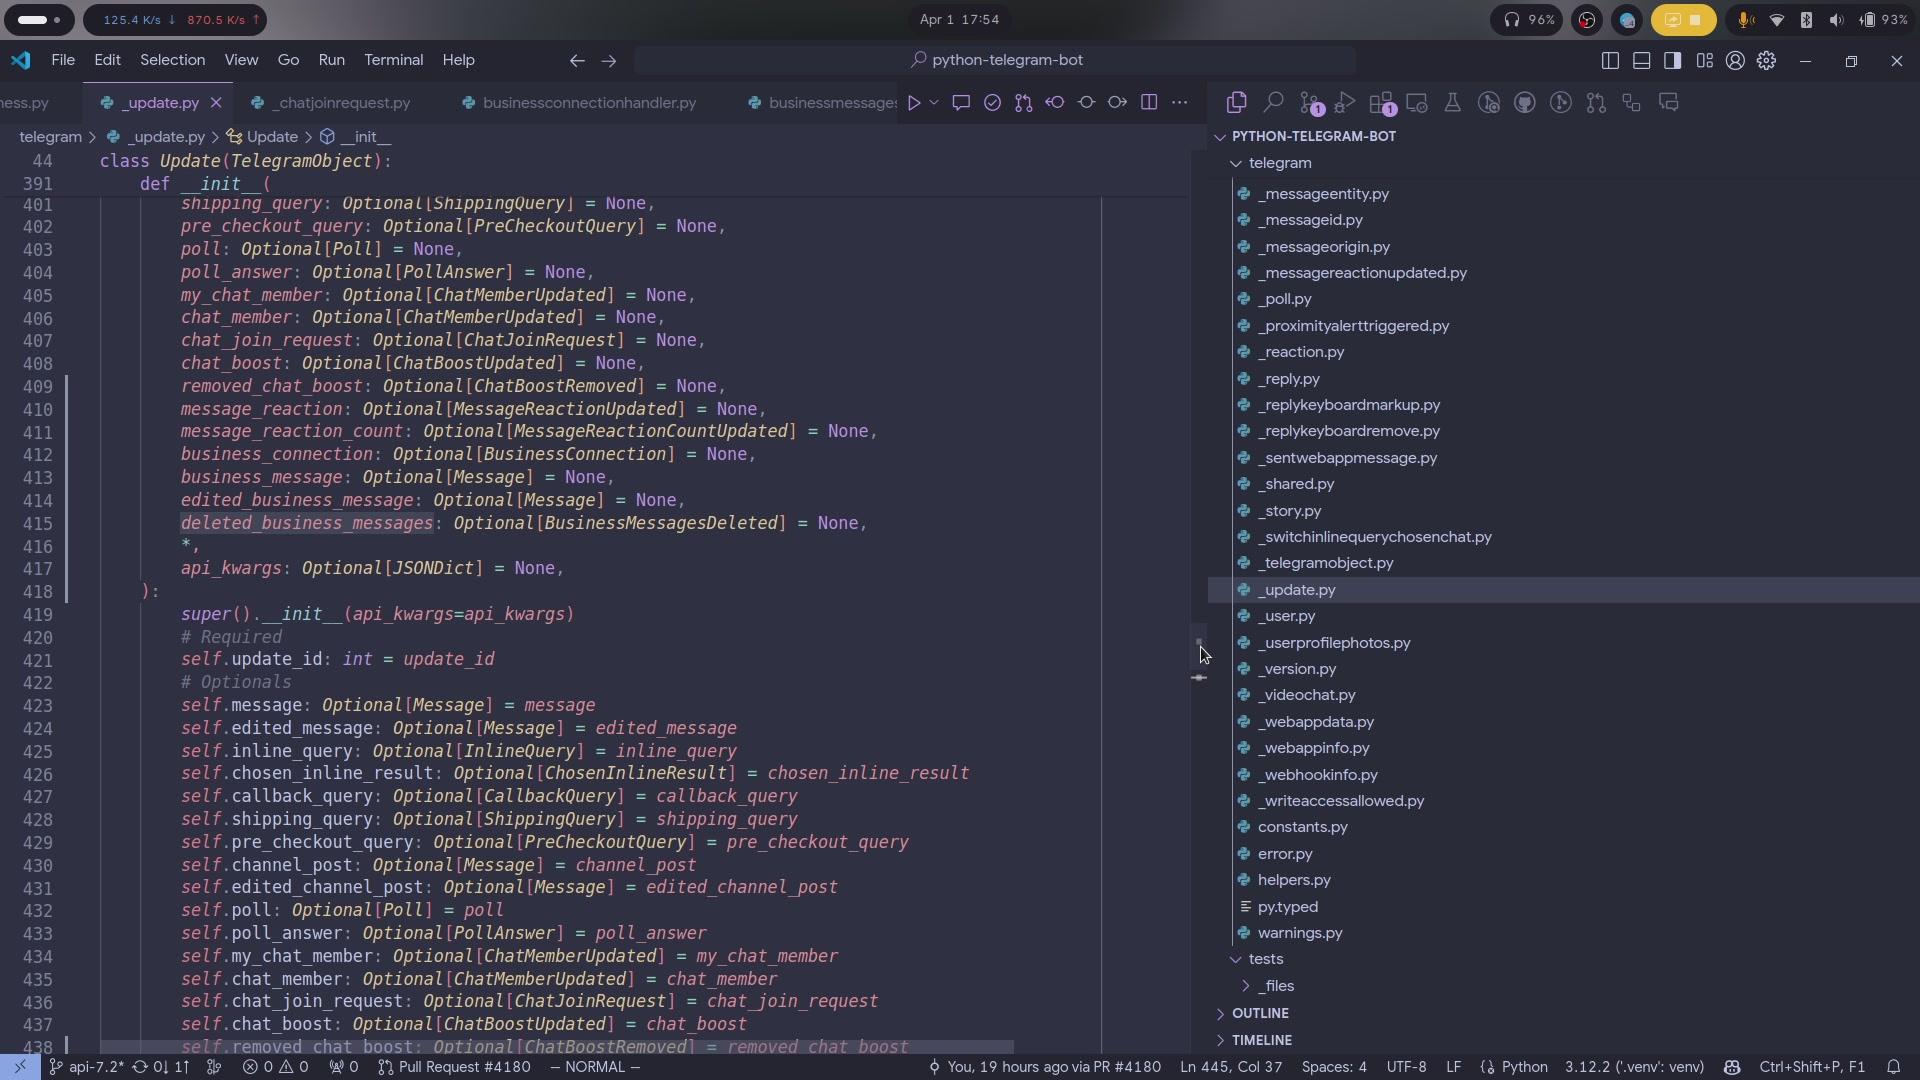Synchronize changes 0↓ 1↑ in status bar
Image resolution: width=1920 pixels, height=1080 pixels.
tap(161, 1067)
